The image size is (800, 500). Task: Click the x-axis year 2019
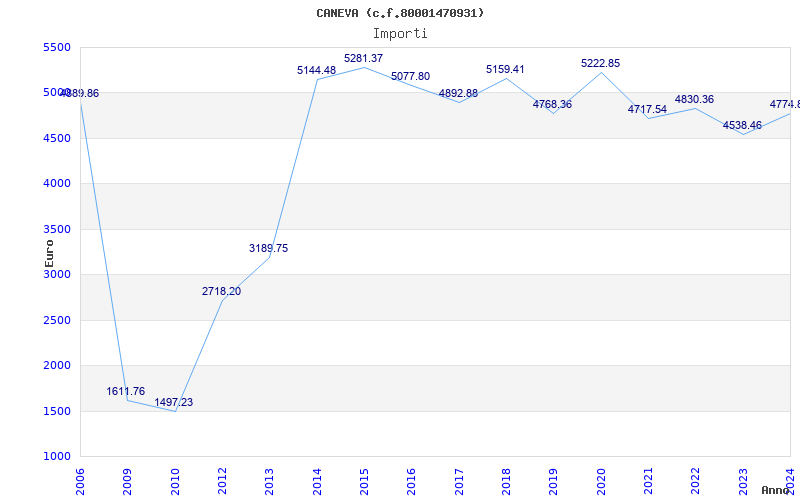[x=553, y=482]
